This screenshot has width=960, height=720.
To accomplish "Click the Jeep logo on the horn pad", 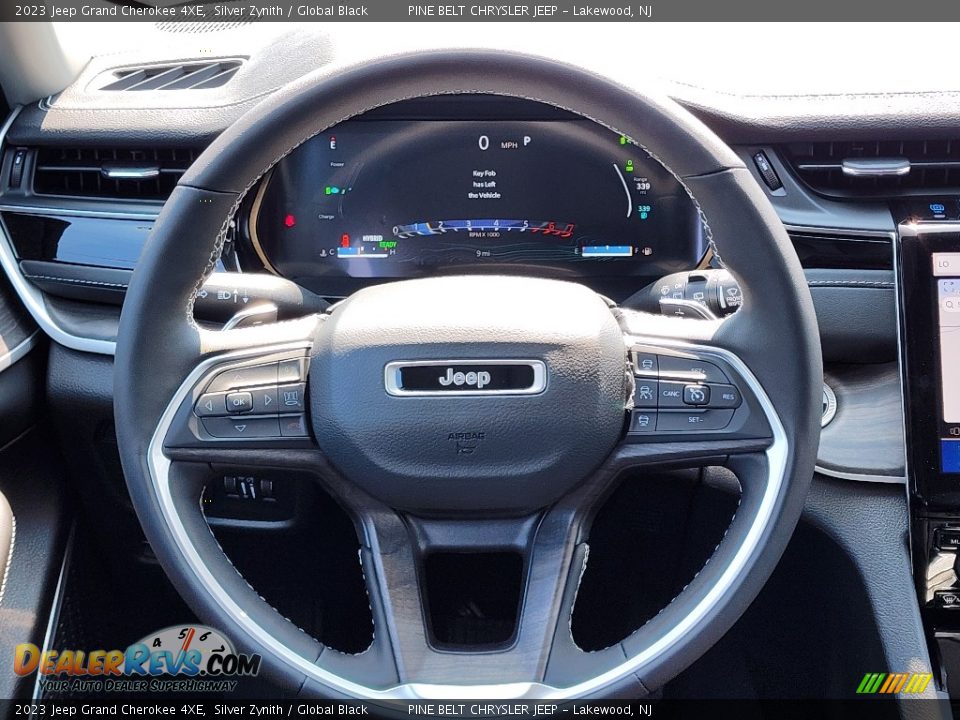I will tap(465, 378).
